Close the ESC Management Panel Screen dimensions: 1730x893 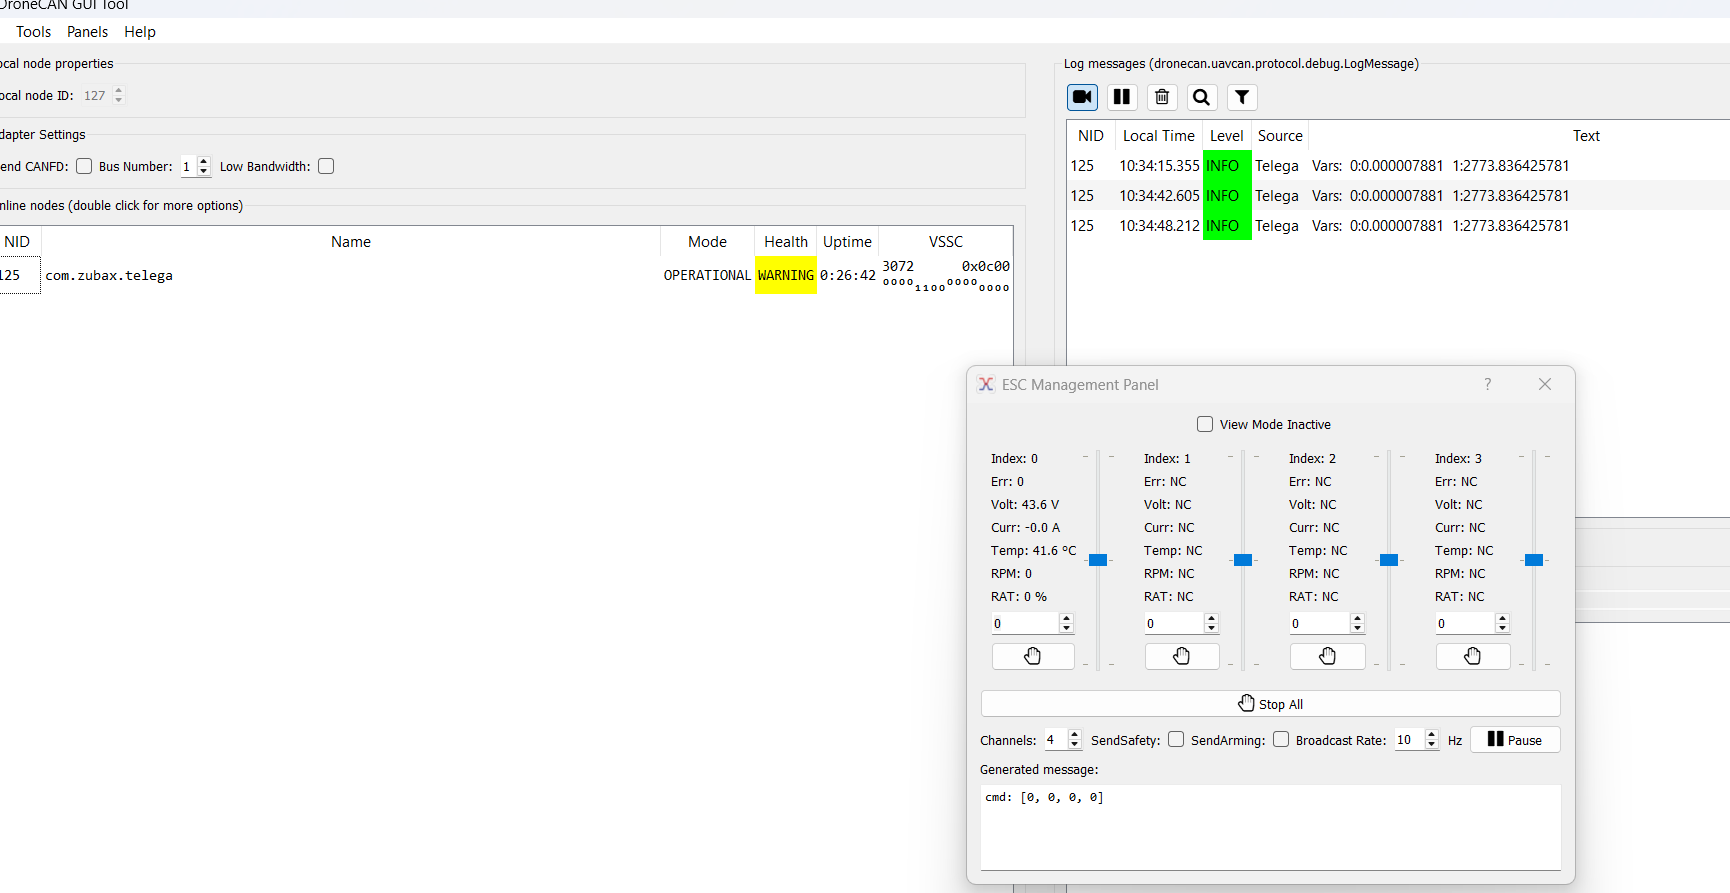point(1545,384)
